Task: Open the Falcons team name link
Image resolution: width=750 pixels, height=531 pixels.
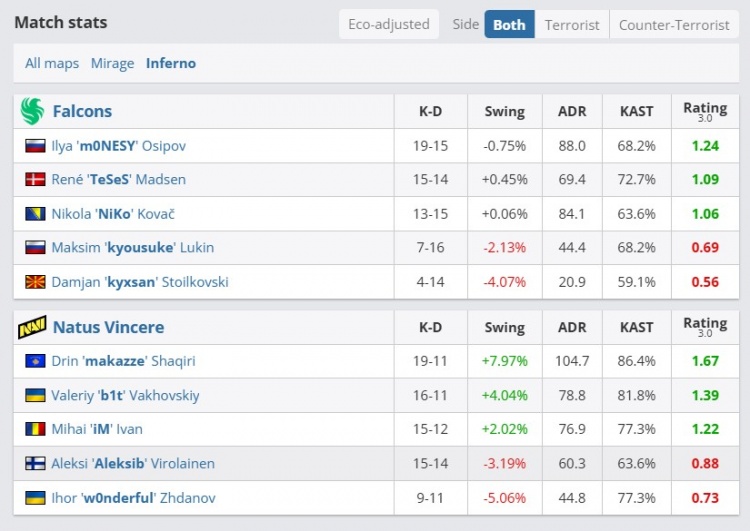Action: (x=82, y=111)
